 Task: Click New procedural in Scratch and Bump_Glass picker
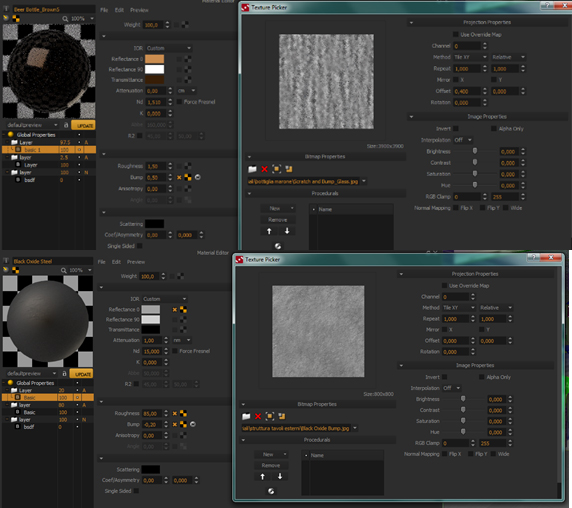[x=278, y=208]
